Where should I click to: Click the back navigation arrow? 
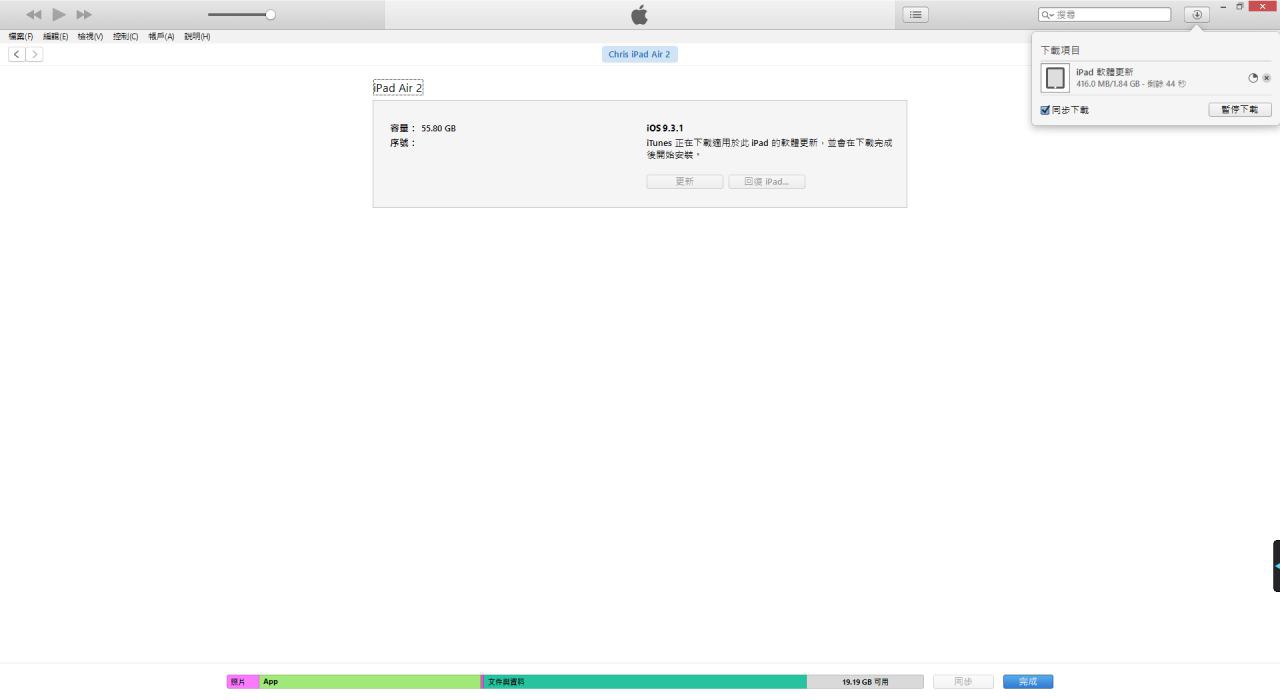[x=17, y=54]
